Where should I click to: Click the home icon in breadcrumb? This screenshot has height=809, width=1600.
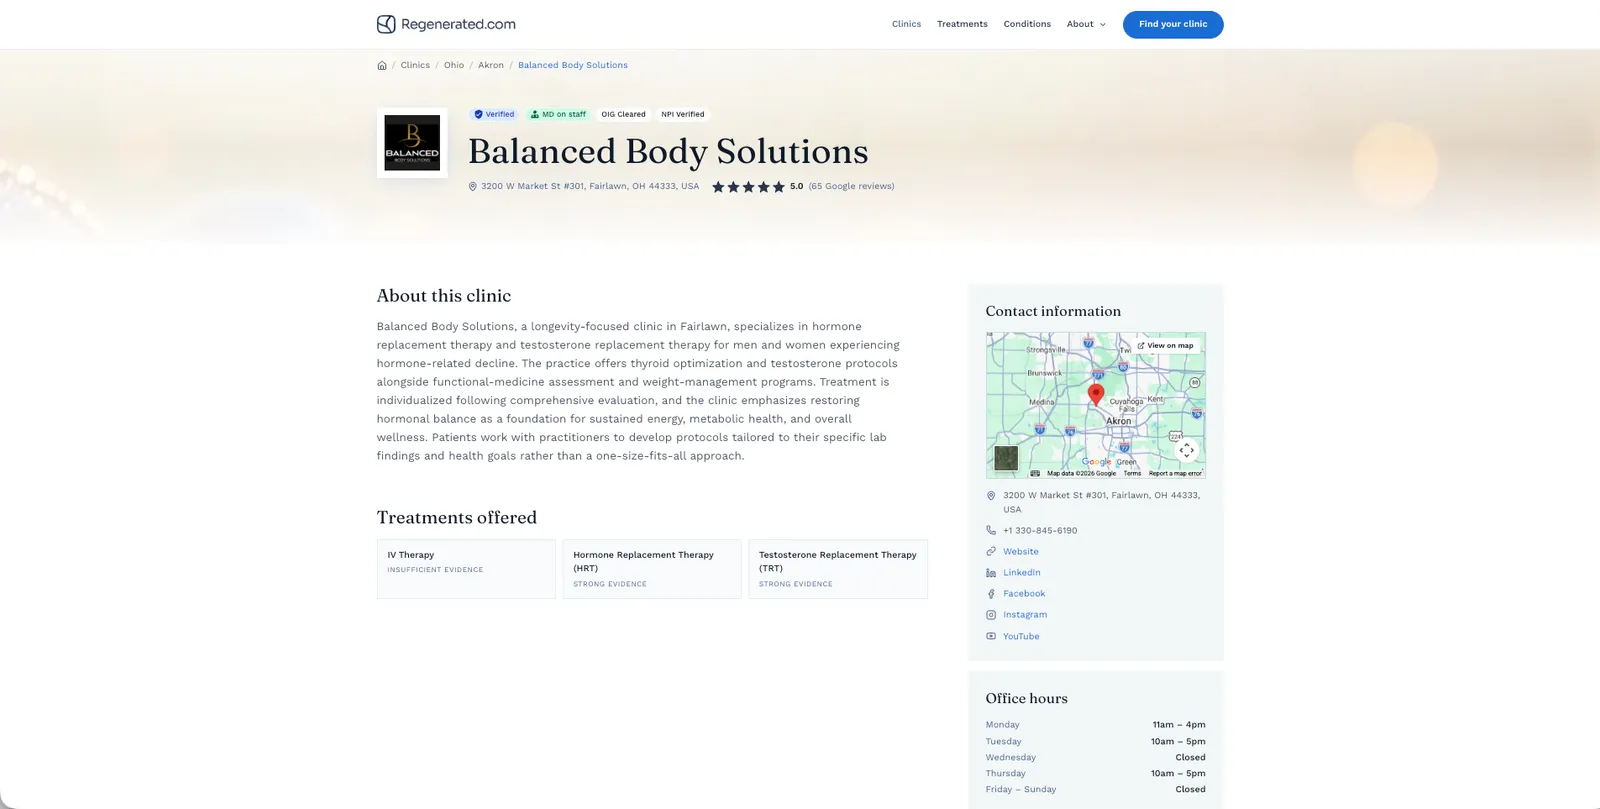(x=382, y=65)
